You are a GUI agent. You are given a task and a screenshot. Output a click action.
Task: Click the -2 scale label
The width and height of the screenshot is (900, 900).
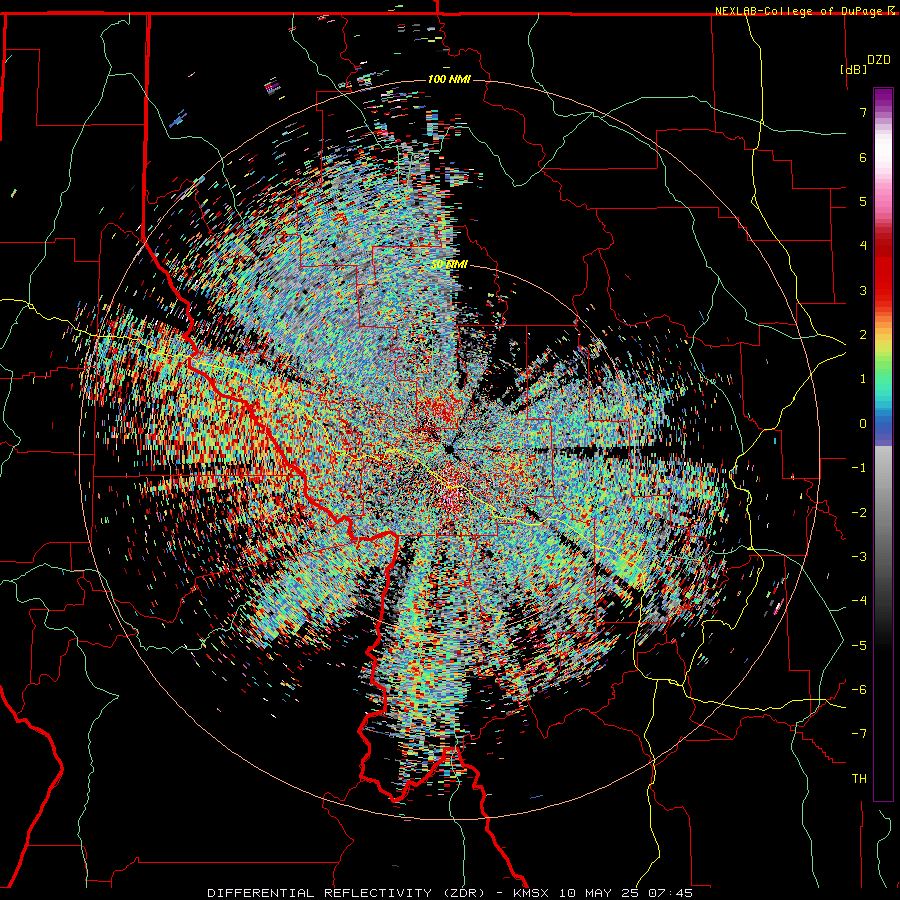click(859, 513)
